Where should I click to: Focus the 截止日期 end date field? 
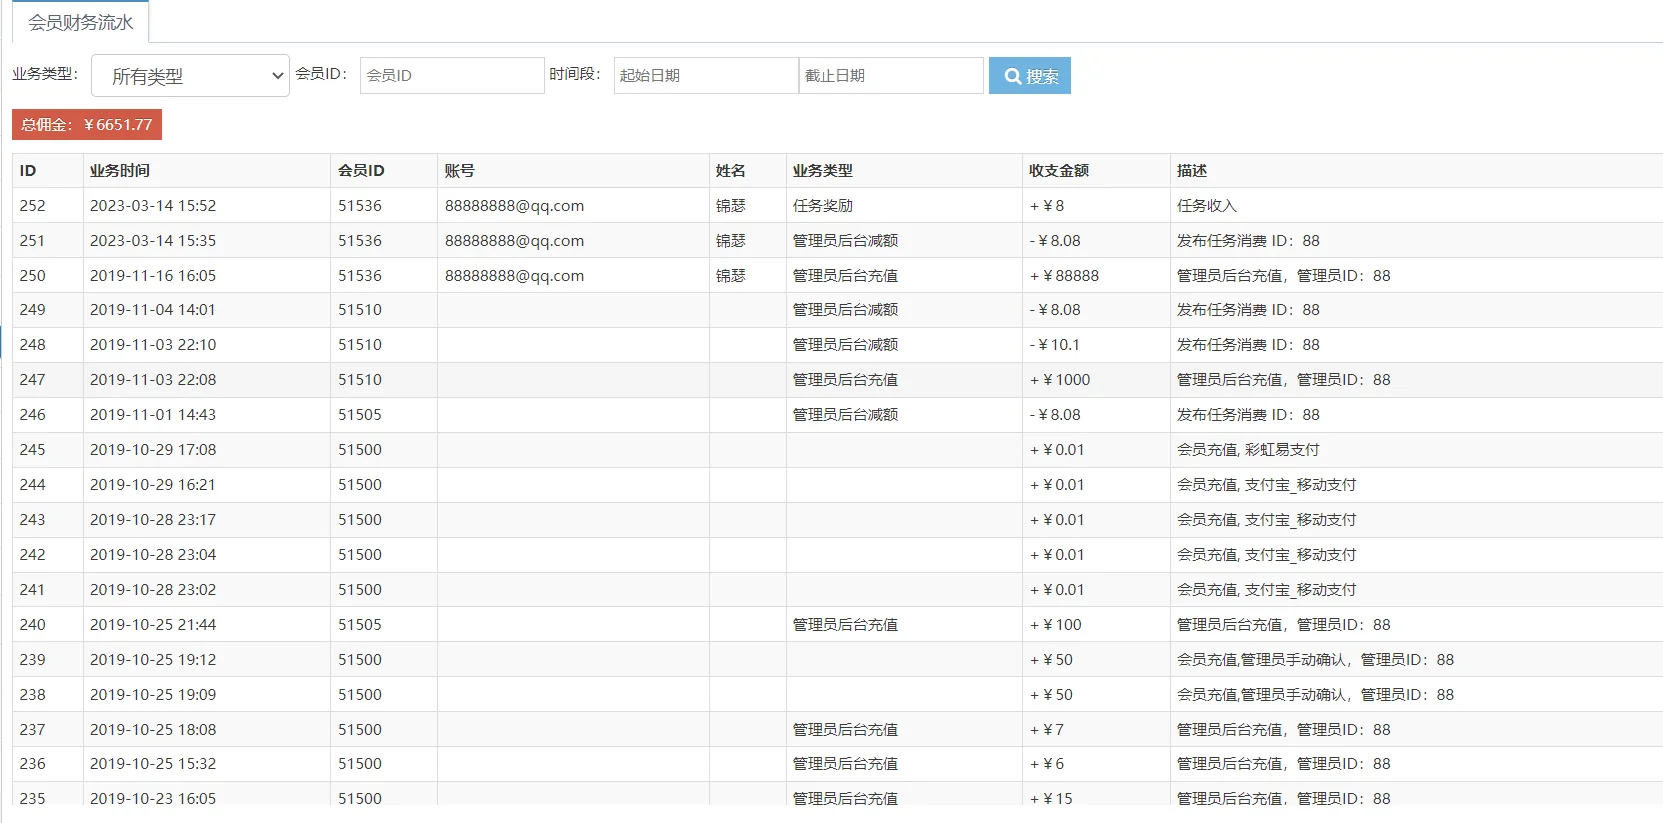[890, 75]
